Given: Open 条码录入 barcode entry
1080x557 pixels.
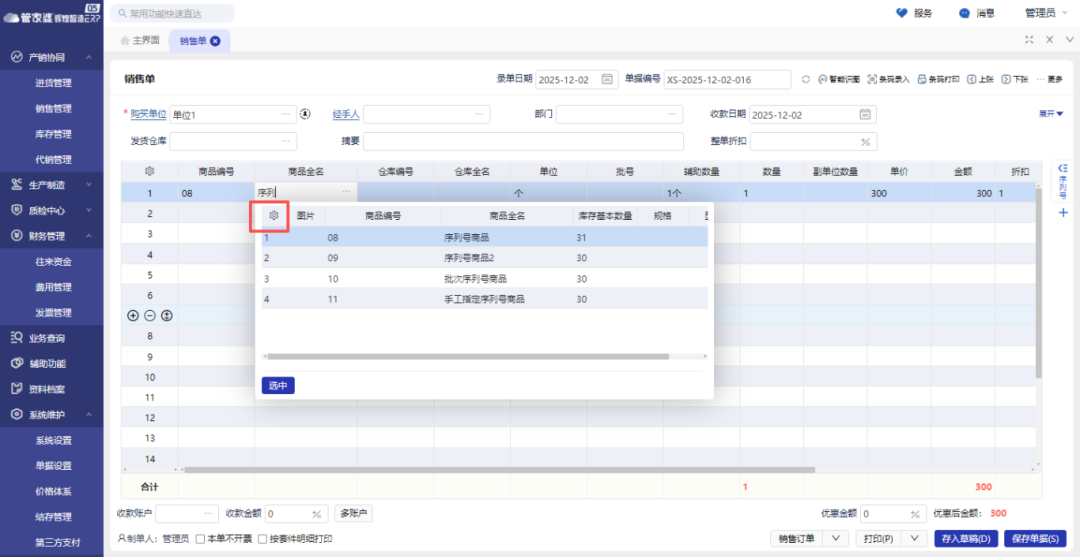Looking at the screenshot, I should pos(889,79).
